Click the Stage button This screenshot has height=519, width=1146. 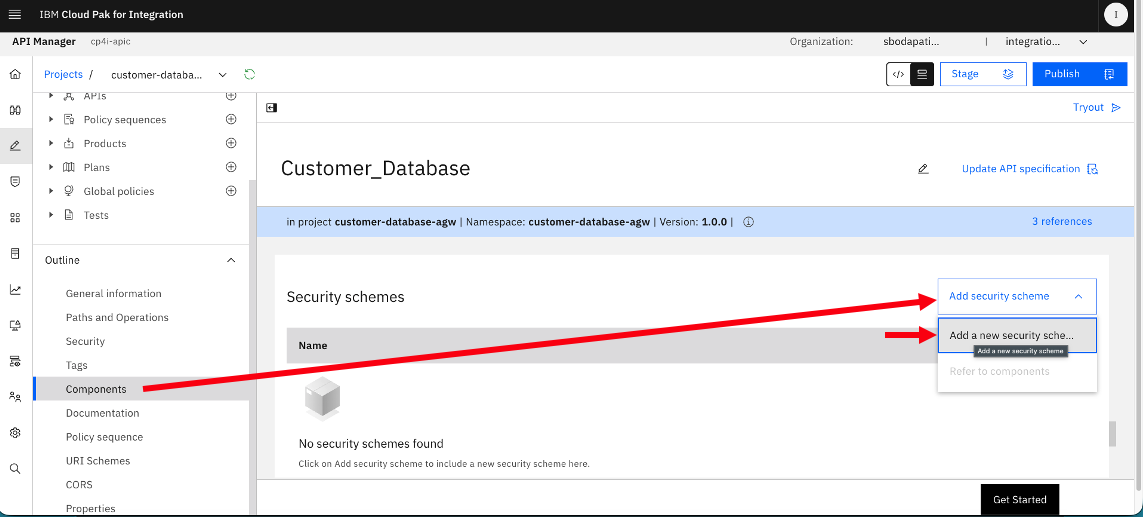tap(983, 75)
